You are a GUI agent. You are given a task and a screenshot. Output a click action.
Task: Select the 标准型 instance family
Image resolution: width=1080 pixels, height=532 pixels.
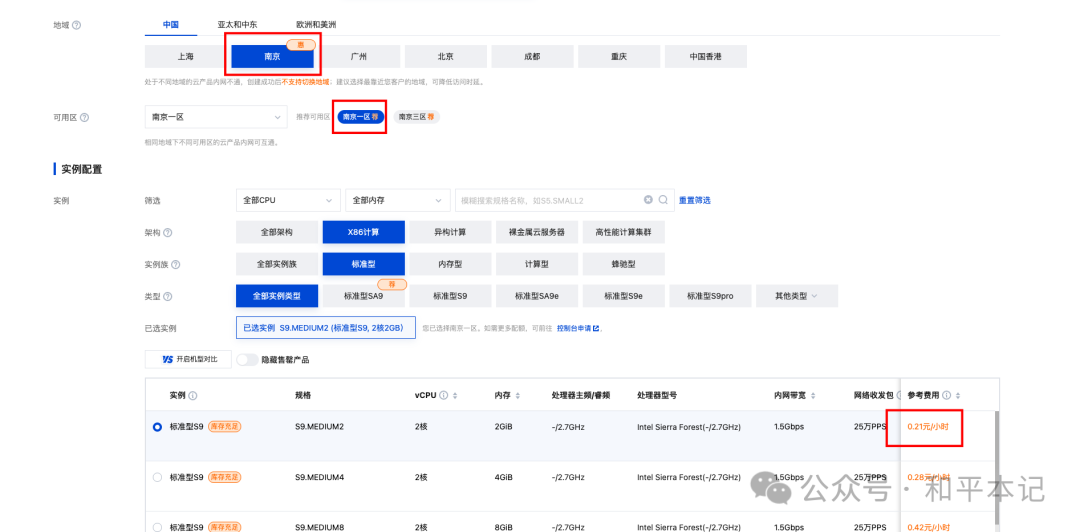(364, 264)
